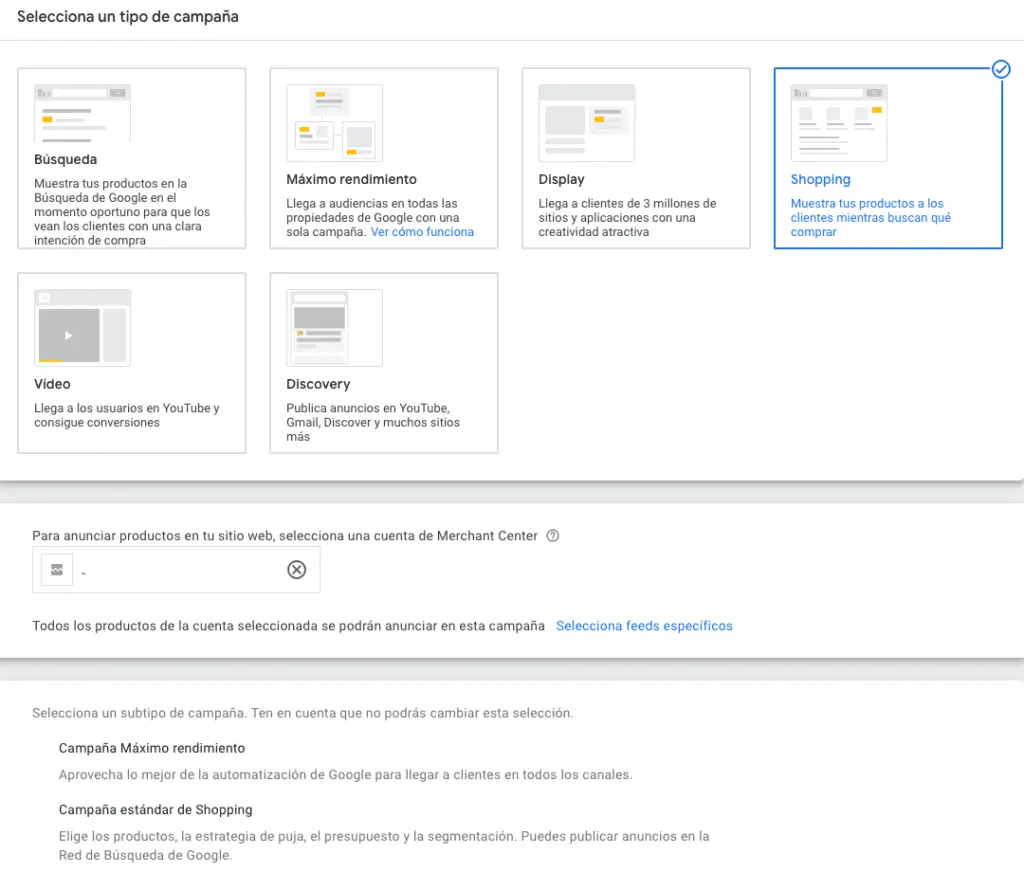Pick the Vídeo campaign type title
This screenshot has height=872, width=1024.
[52, 384]
